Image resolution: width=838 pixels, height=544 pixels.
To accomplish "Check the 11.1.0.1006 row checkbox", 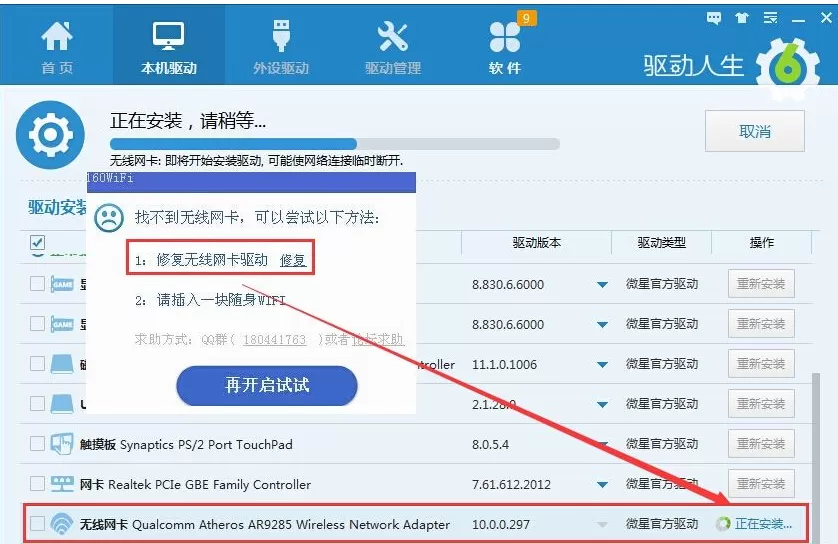I will 37,363.
